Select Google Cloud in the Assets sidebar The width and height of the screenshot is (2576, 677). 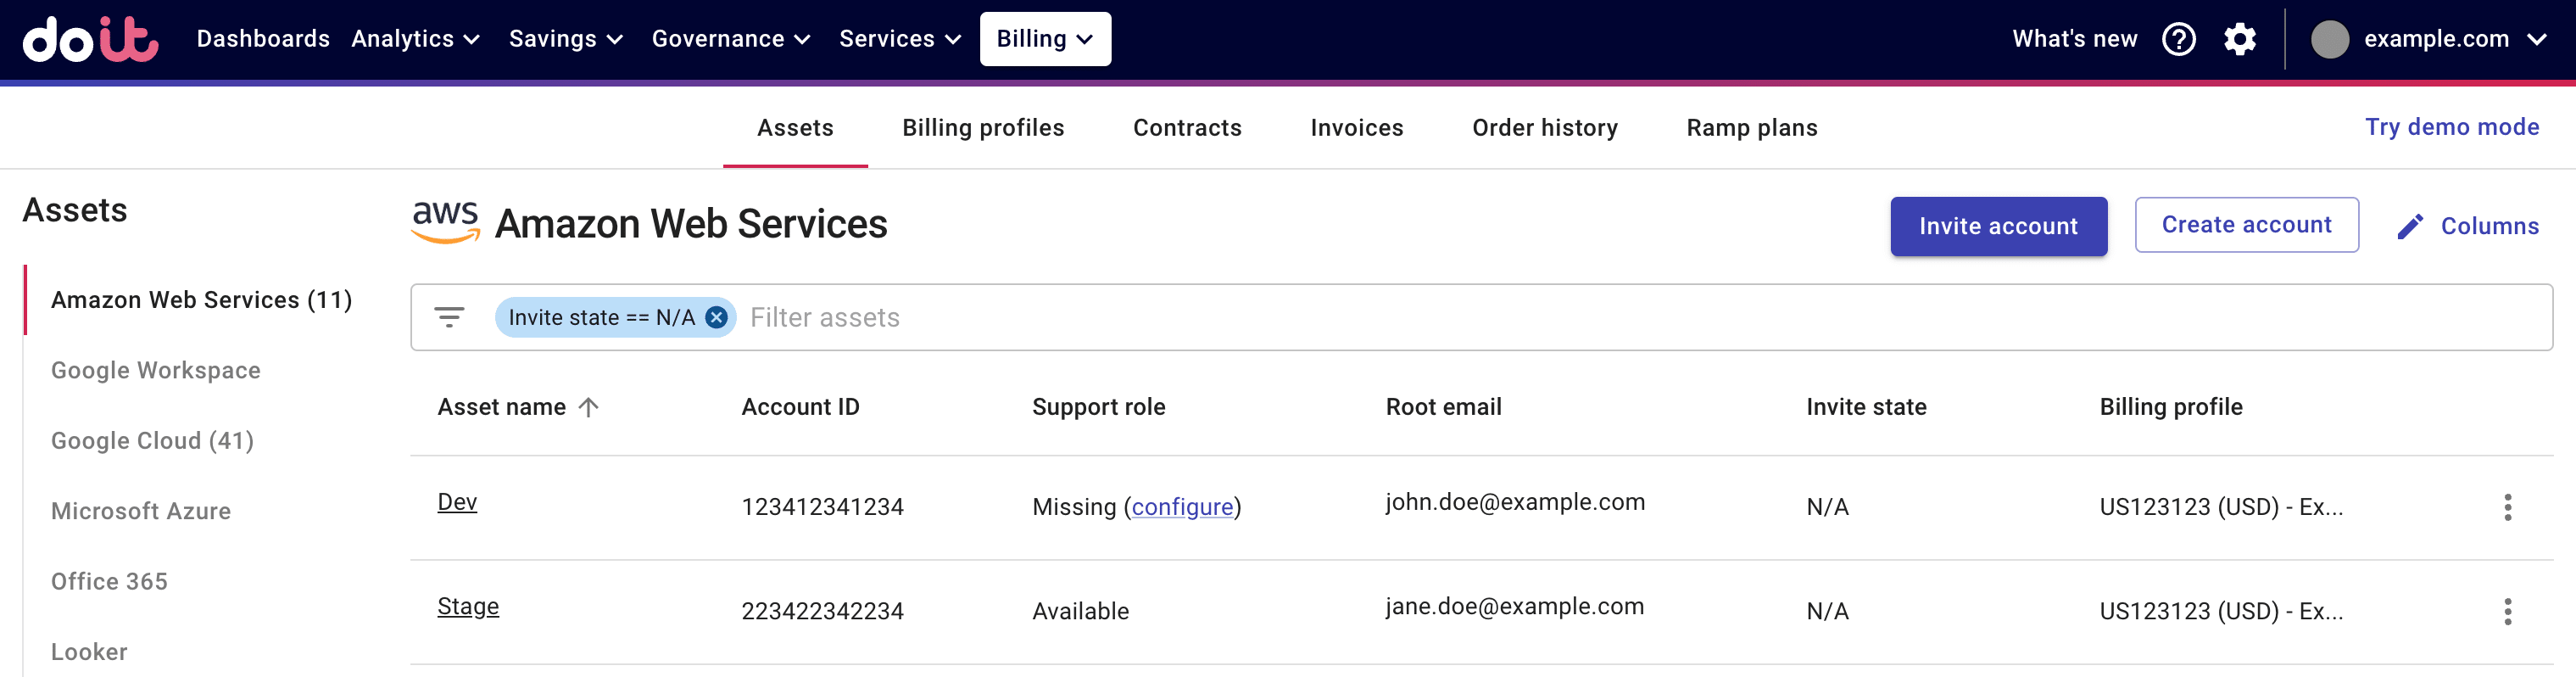pos(152,441)
